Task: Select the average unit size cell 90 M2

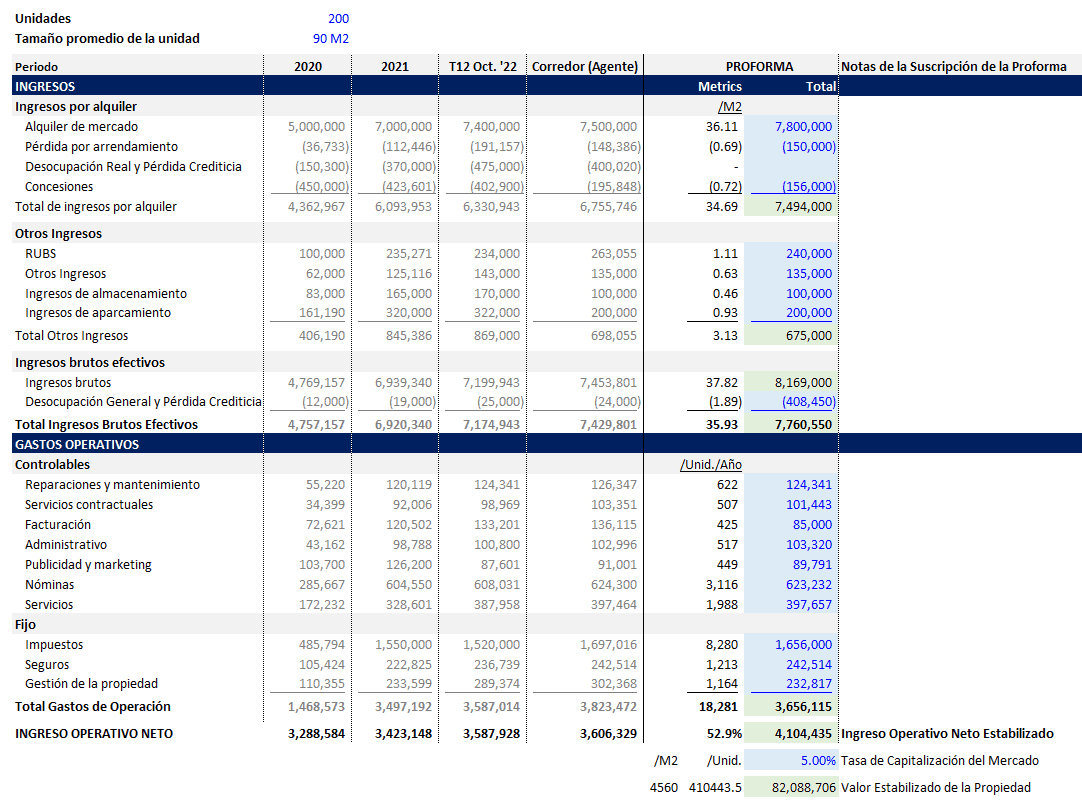Action: pyautogui.click(x=330, y=38)
